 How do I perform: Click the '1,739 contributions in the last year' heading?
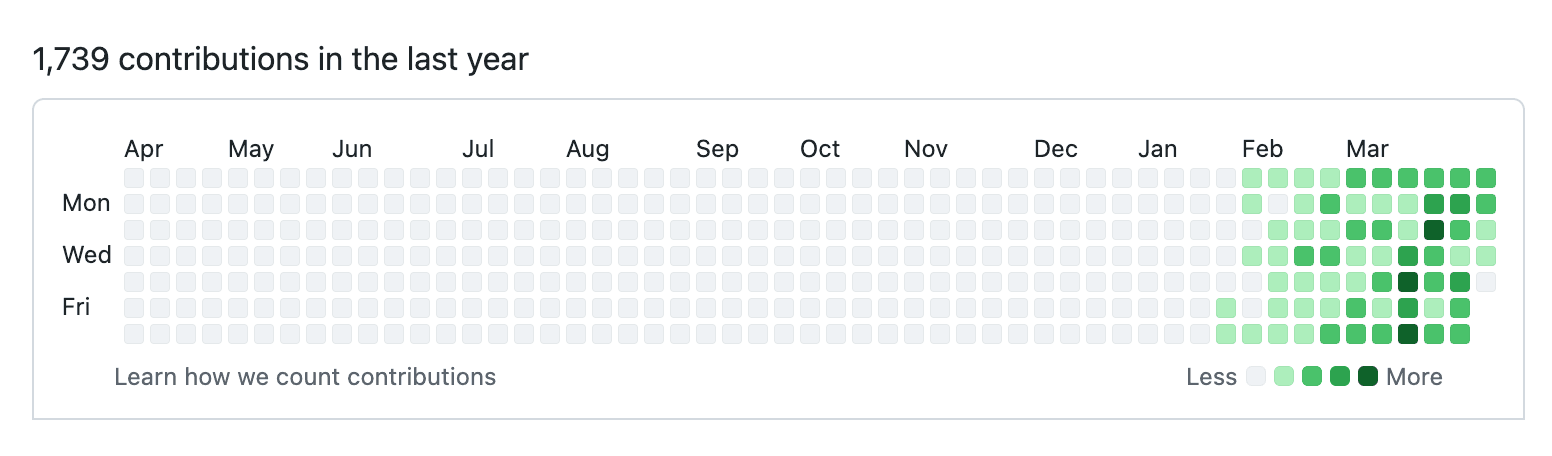280,60
